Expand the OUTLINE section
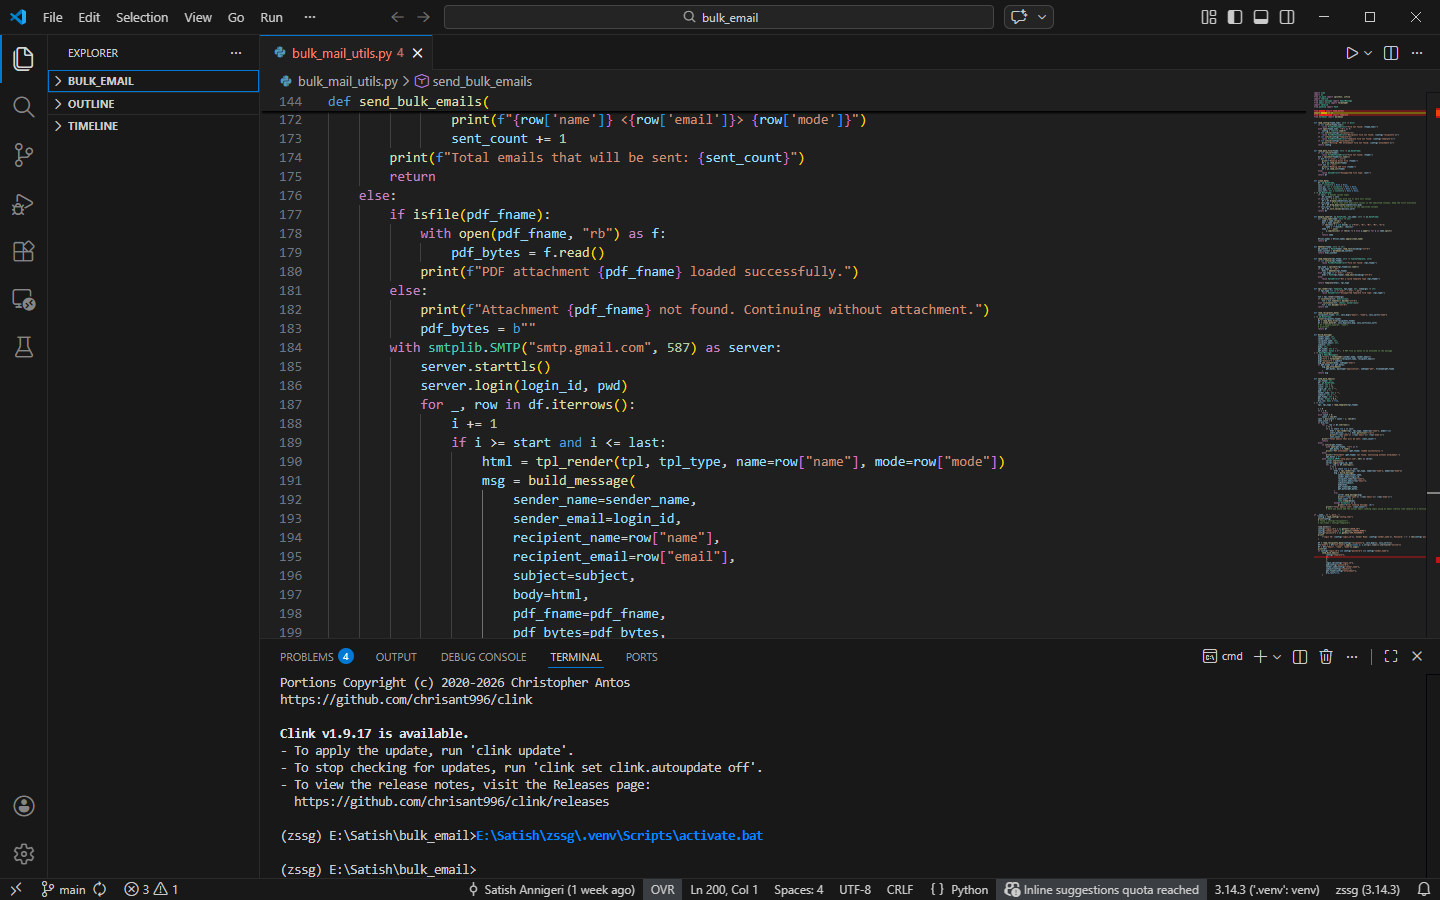 [153, 104]
